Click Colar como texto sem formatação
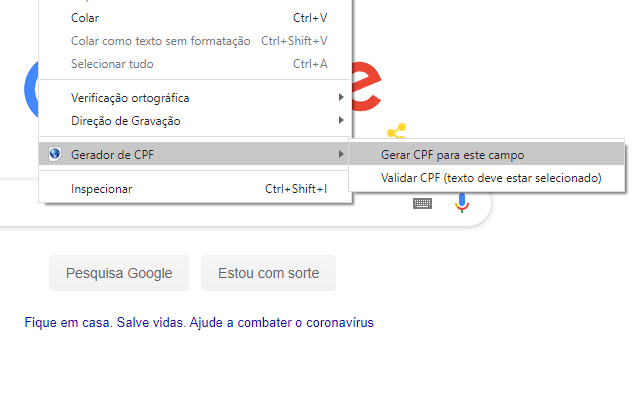The height and width of the screenshot is (400, 640). click(160, 41)
